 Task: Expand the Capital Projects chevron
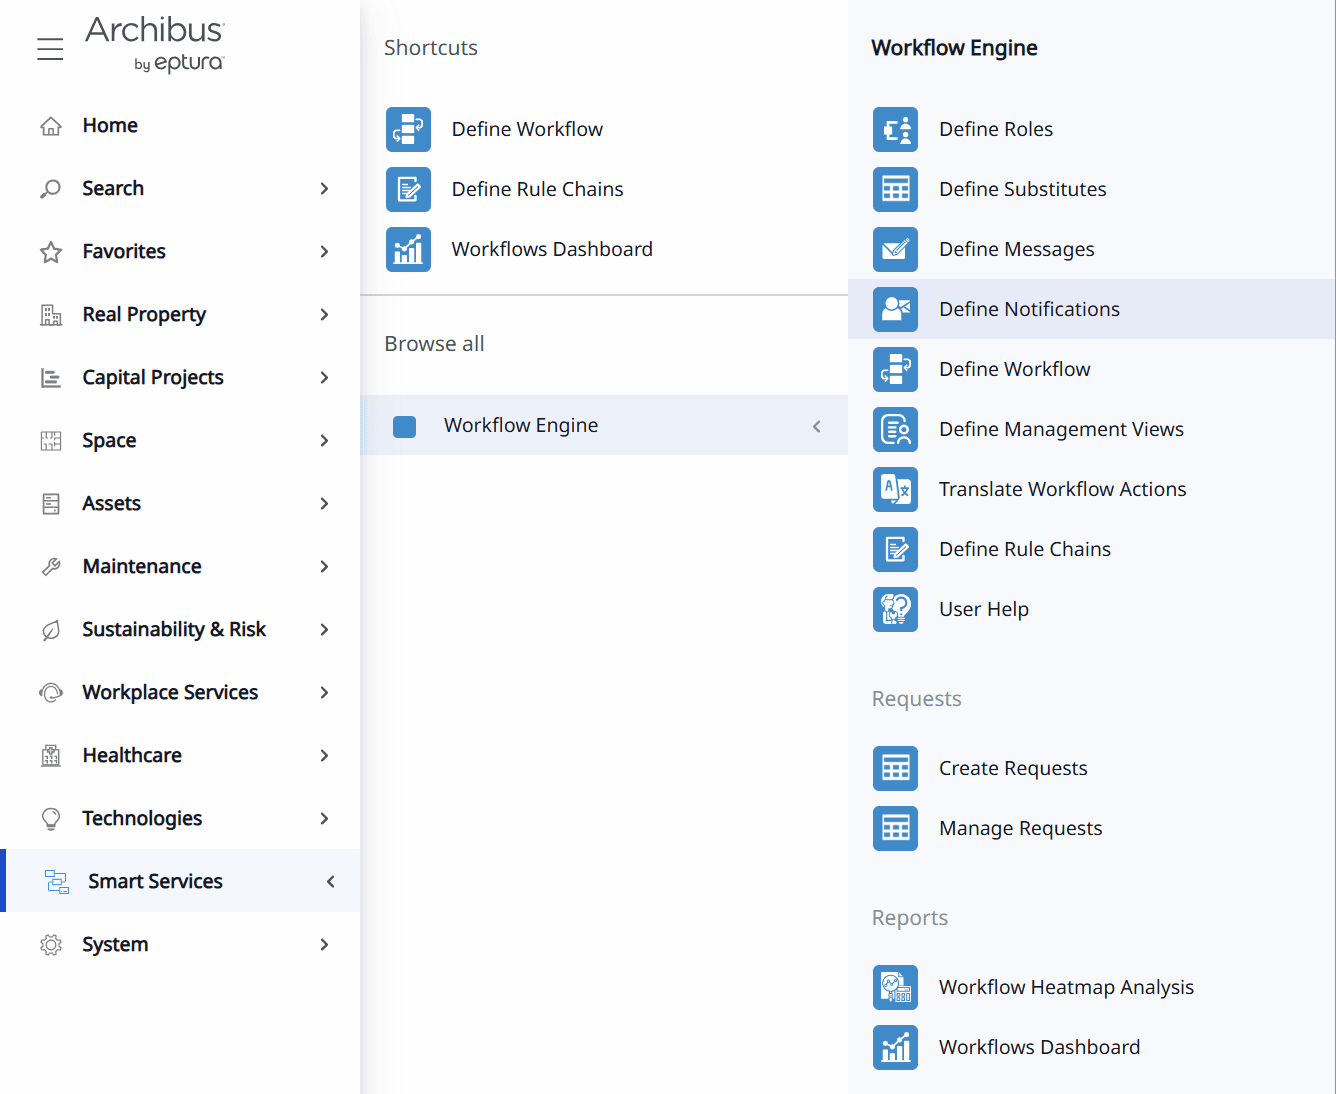pyautogui.click(x=324, y=378)
